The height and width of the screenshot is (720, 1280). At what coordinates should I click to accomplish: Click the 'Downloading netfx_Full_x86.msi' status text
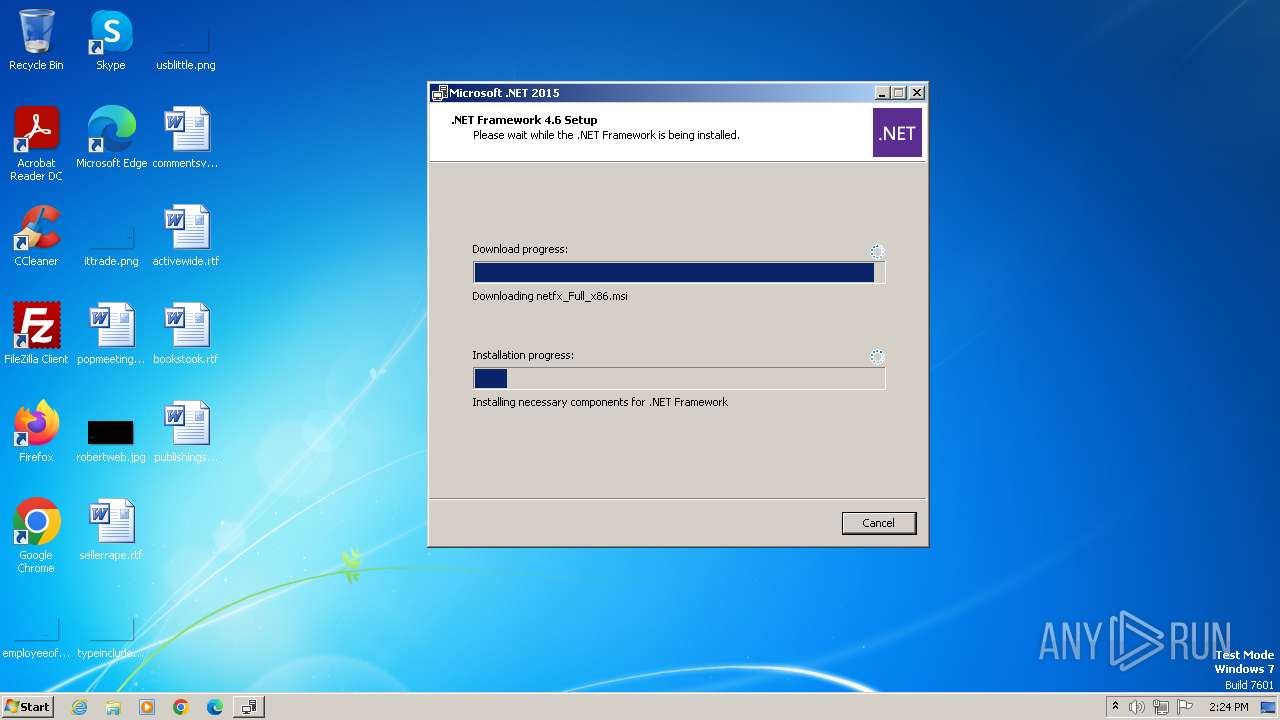(550, 296)
